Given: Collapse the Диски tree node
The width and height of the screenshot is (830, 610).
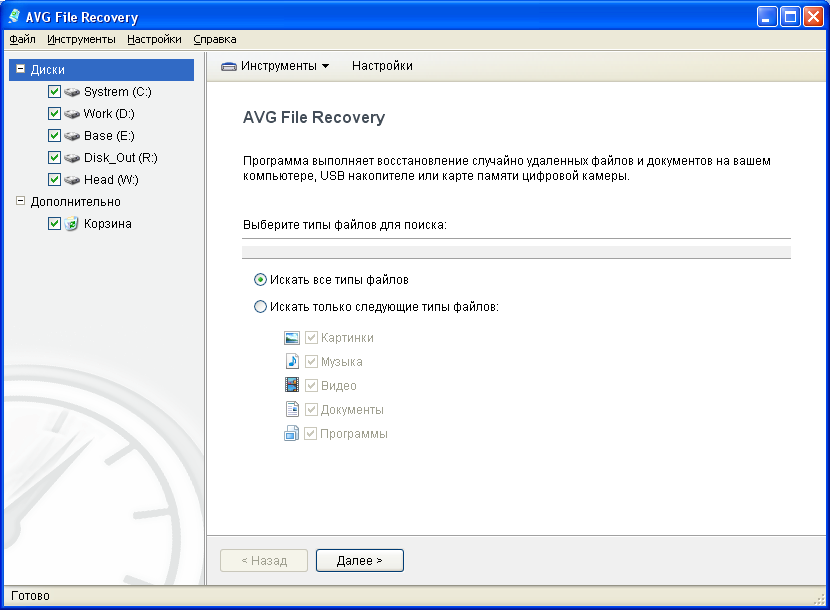Looking at the screenshot, I should point(21,69).
